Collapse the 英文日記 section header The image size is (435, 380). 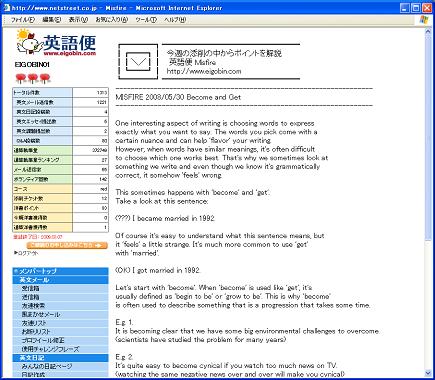coord(61,358)
